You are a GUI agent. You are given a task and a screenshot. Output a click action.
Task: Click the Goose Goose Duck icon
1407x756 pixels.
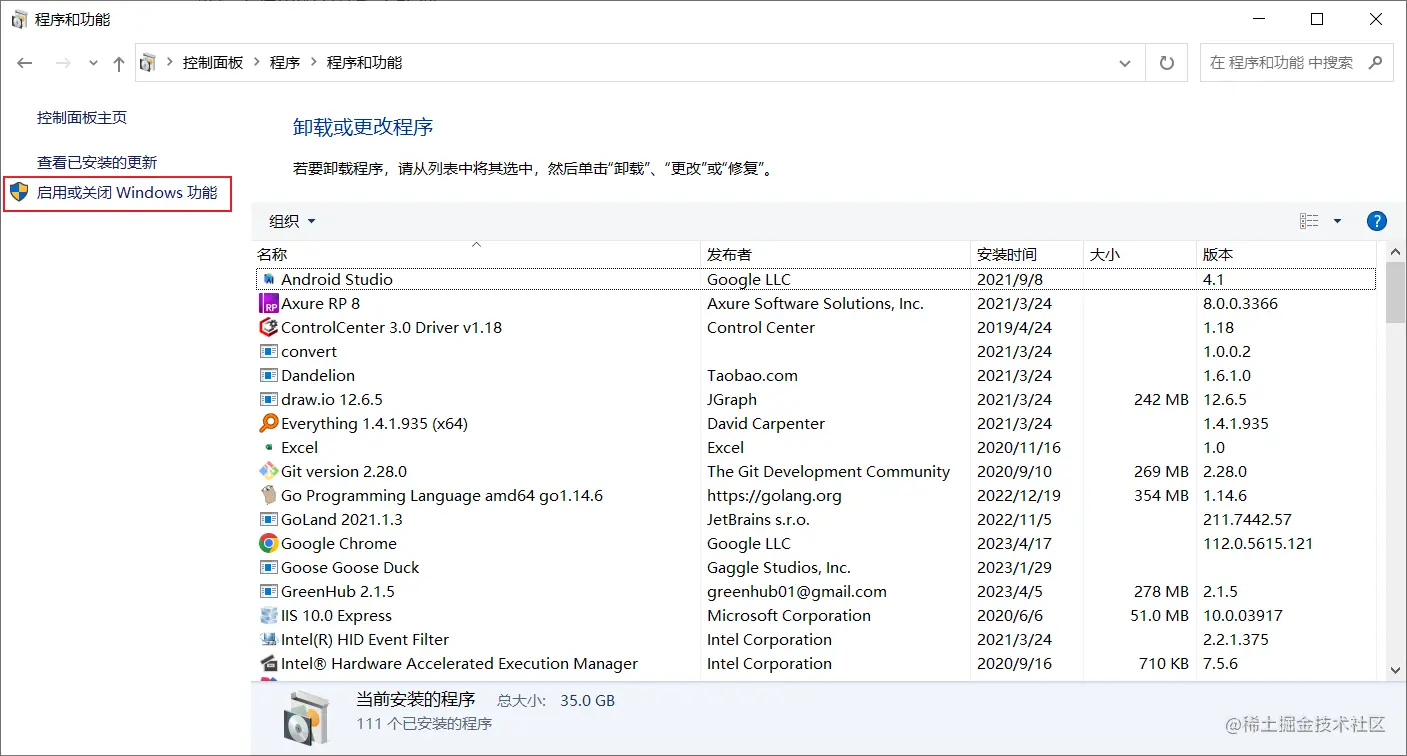pyautogui.click(x=268, y=568)
